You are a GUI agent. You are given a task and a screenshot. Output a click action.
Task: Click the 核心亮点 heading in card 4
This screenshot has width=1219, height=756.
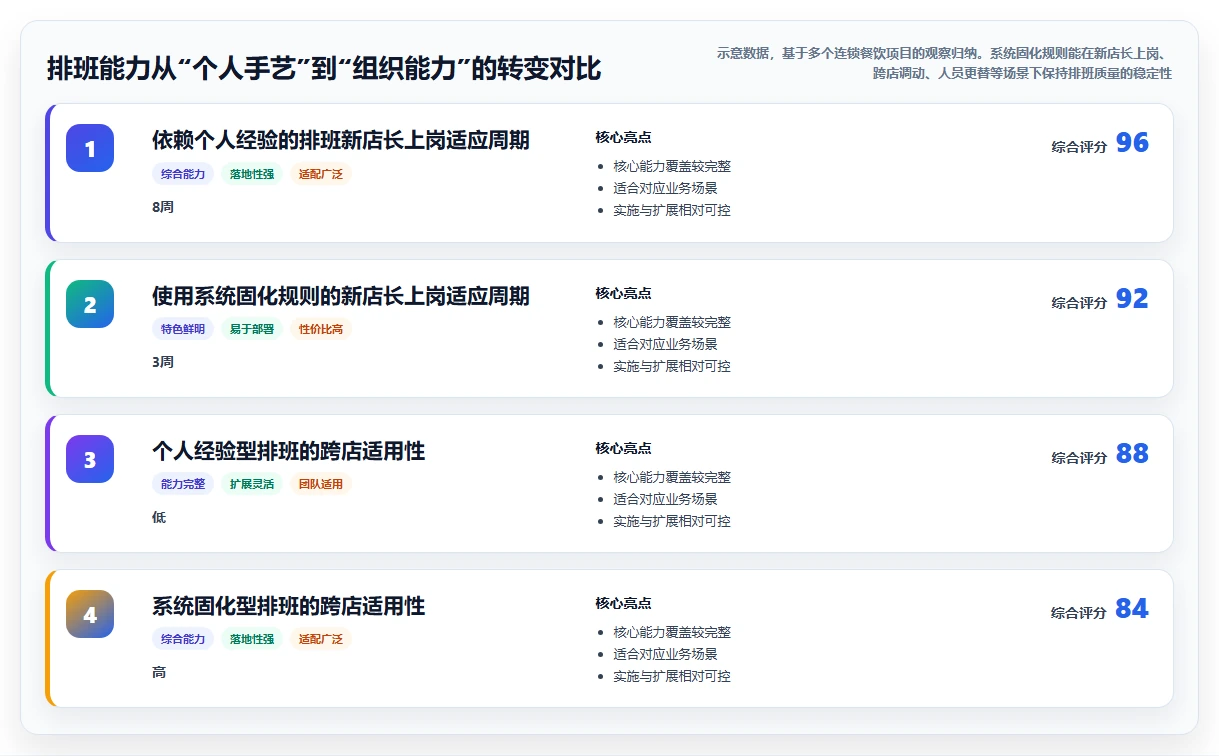pos(623,603)
